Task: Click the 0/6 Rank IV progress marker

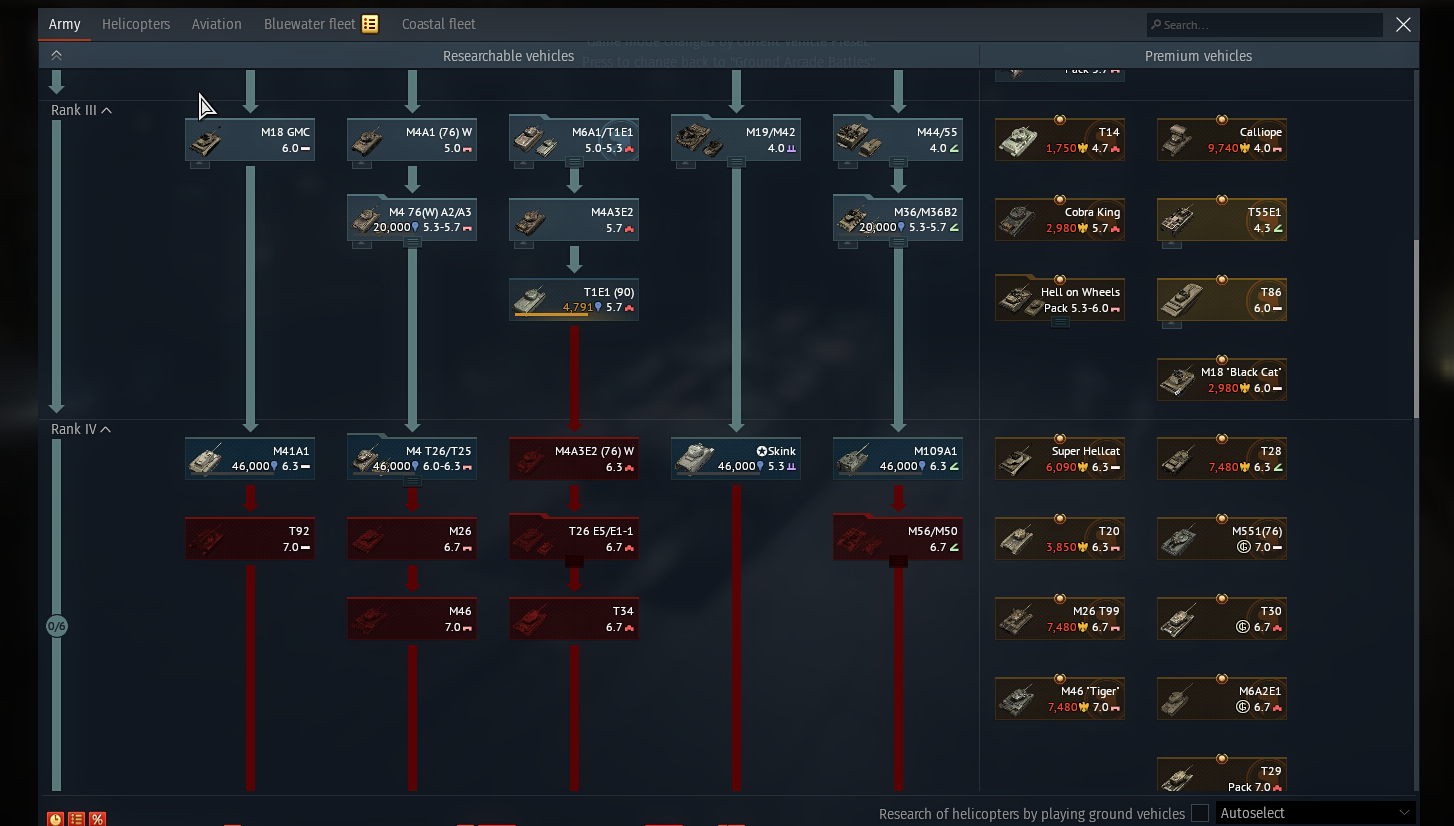Action: coord(57,627)
